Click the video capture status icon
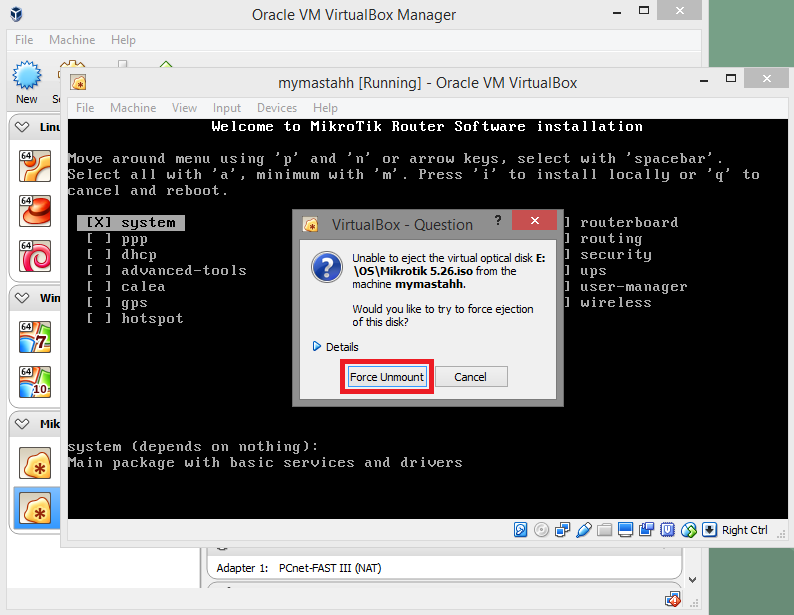 (647, 530)
